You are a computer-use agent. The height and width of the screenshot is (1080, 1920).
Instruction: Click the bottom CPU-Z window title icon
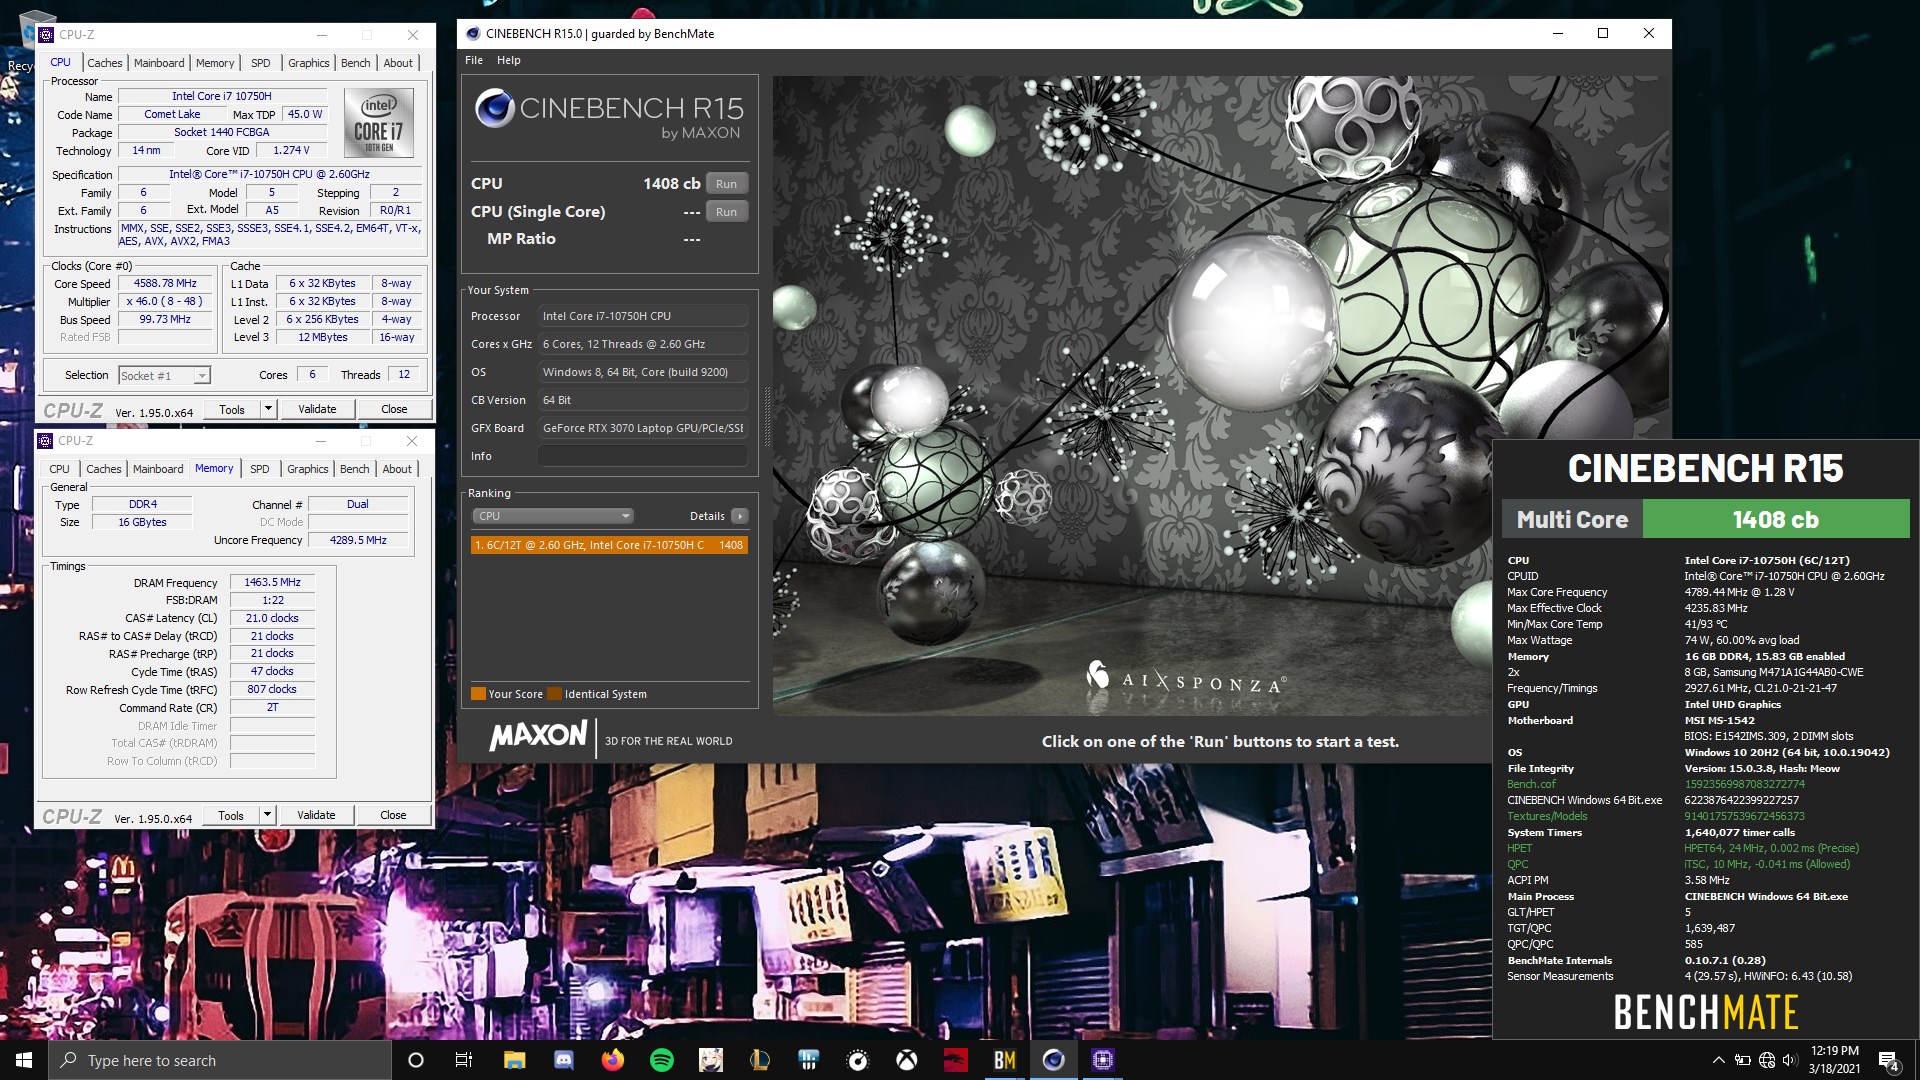click(x=45, y=440)
